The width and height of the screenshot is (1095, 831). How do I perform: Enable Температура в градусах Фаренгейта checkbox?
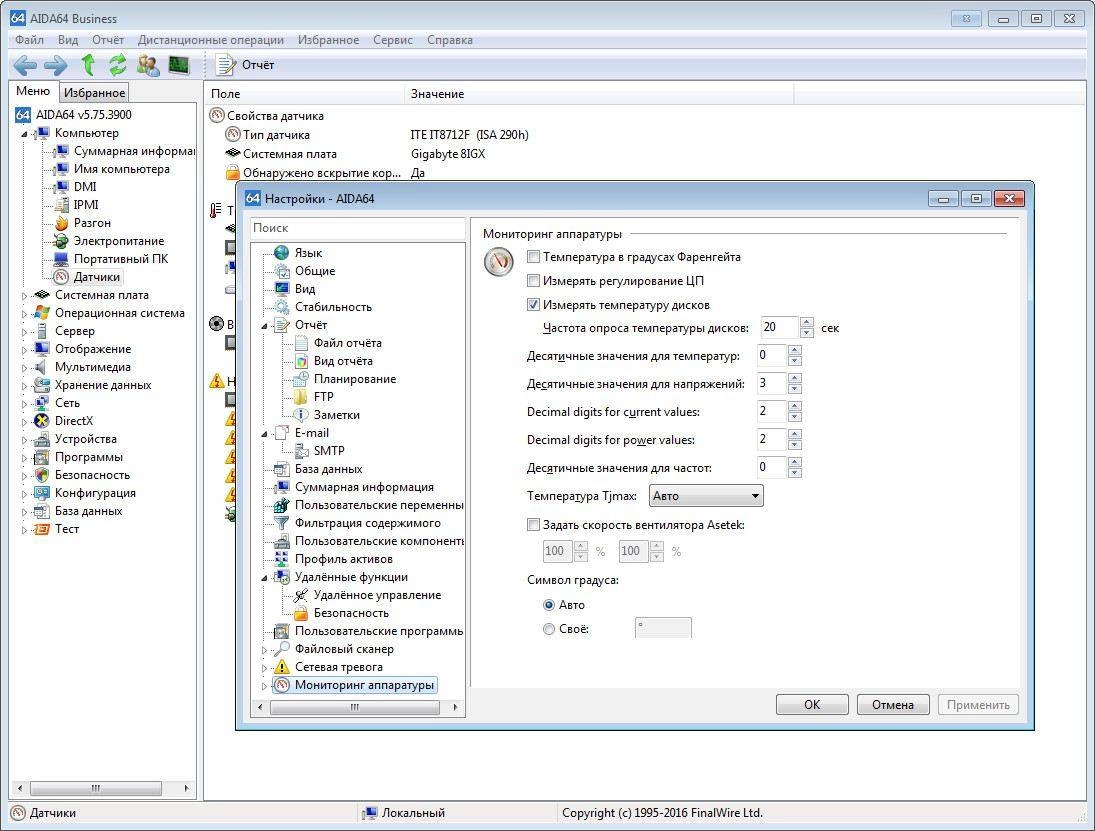click(x=534, y=257)
